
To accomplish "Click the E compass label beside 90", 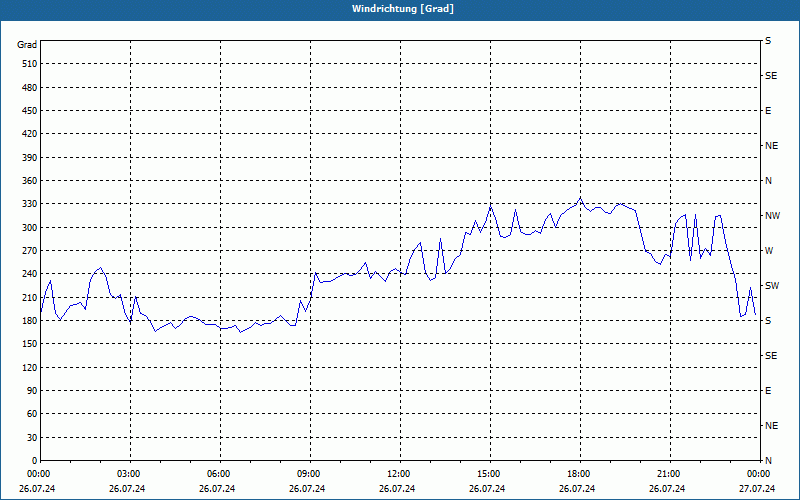I will click(768, 391).
